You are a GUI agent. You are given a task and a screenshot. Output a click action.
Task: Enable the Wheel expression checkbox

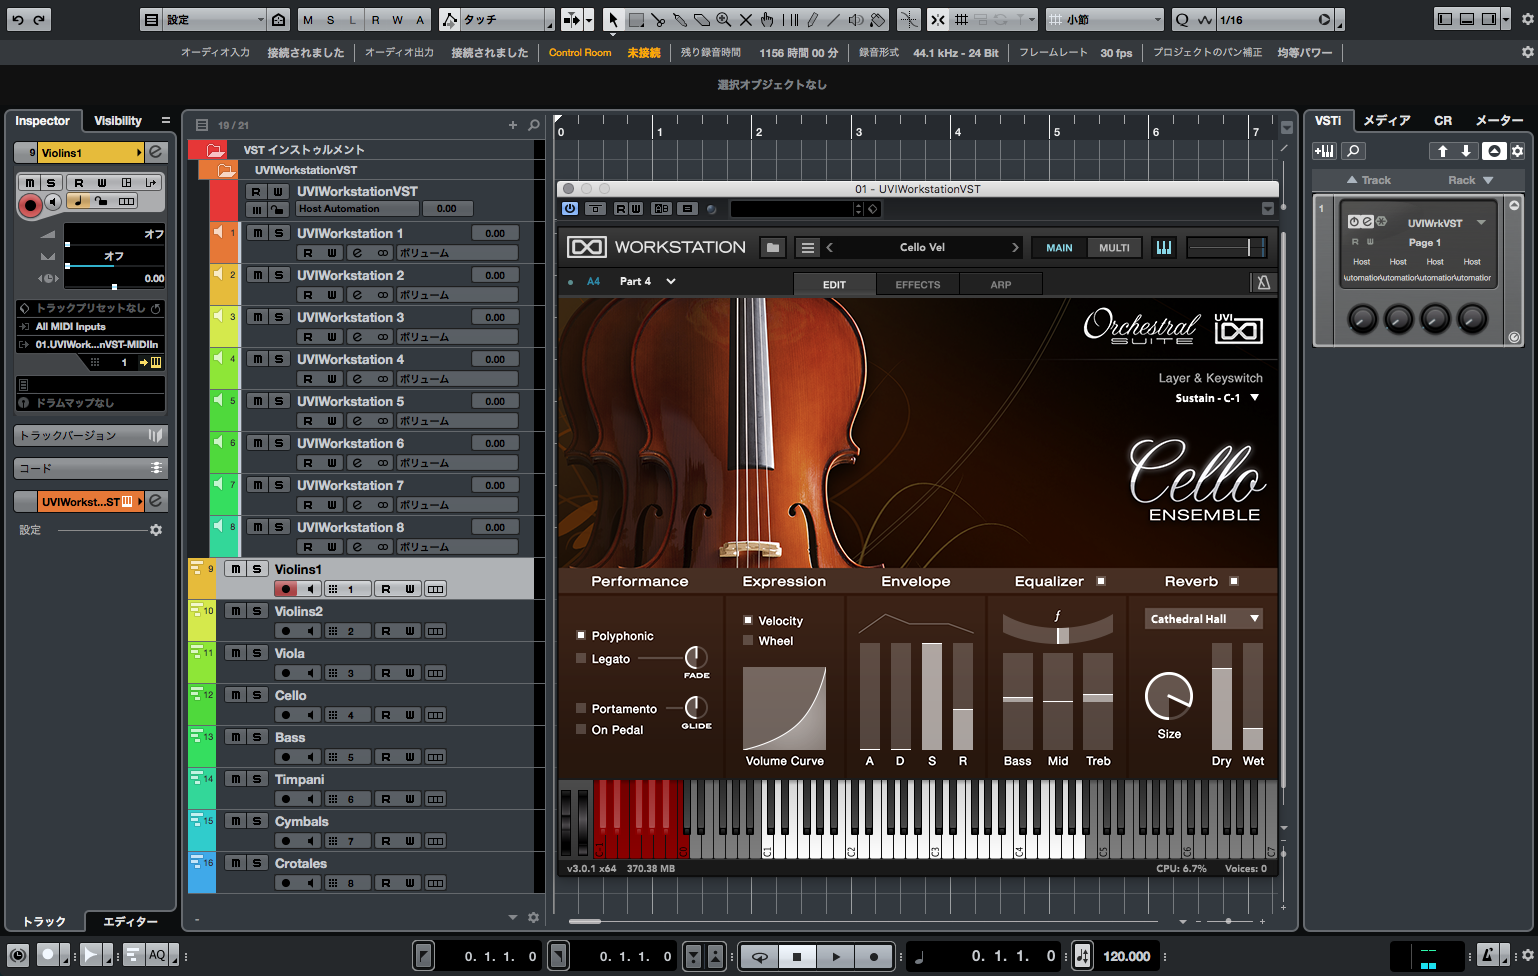748,640
